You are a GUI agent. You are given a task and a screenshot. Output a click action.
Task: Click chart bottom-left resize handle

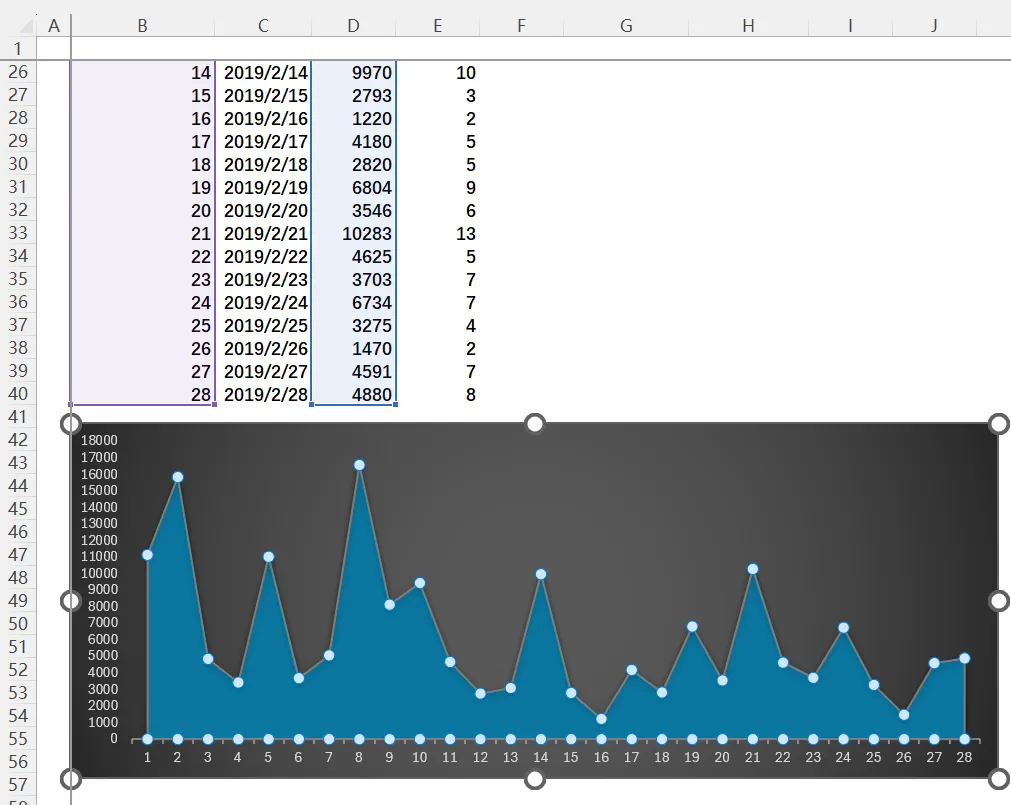pyautogui.click(x=70, y=779)
